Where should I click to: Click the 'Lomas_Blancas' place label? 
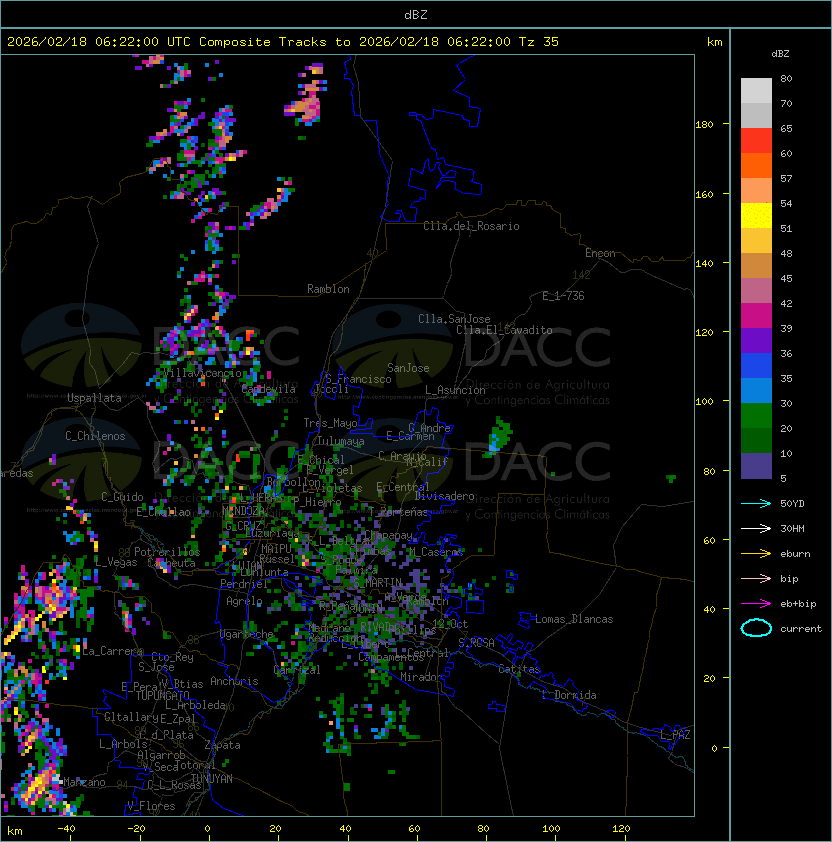tap(574, 619)
